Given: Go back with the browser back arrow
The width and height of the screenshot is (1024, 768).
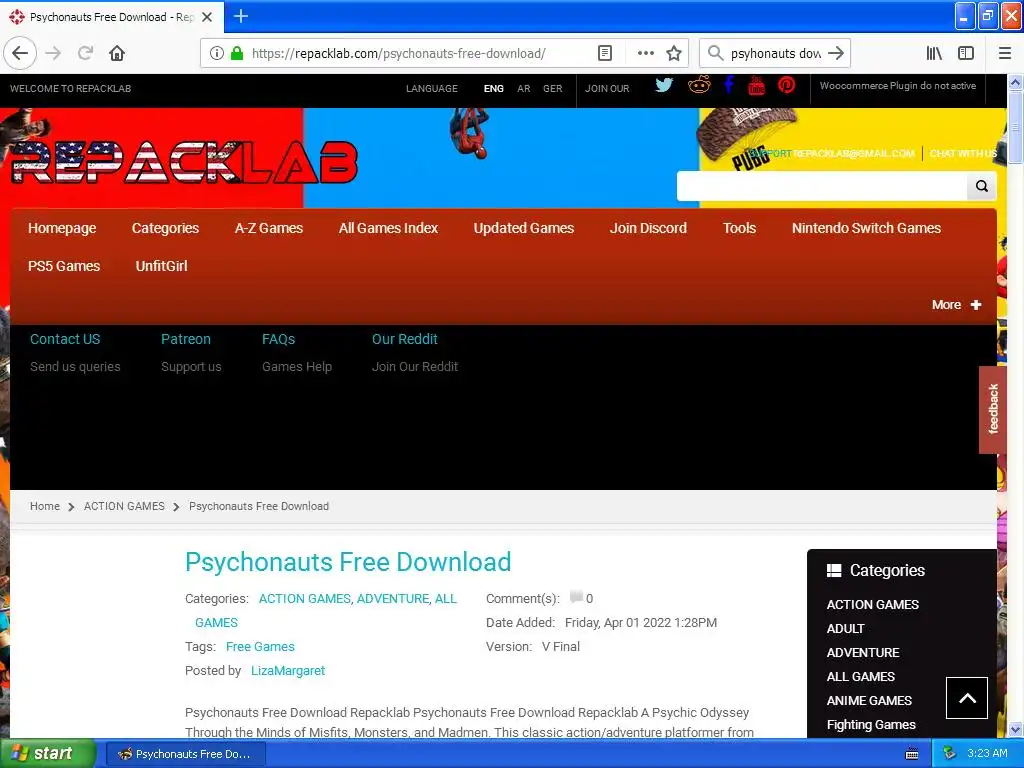Looking at the screenshot, I should pos(20,53).
